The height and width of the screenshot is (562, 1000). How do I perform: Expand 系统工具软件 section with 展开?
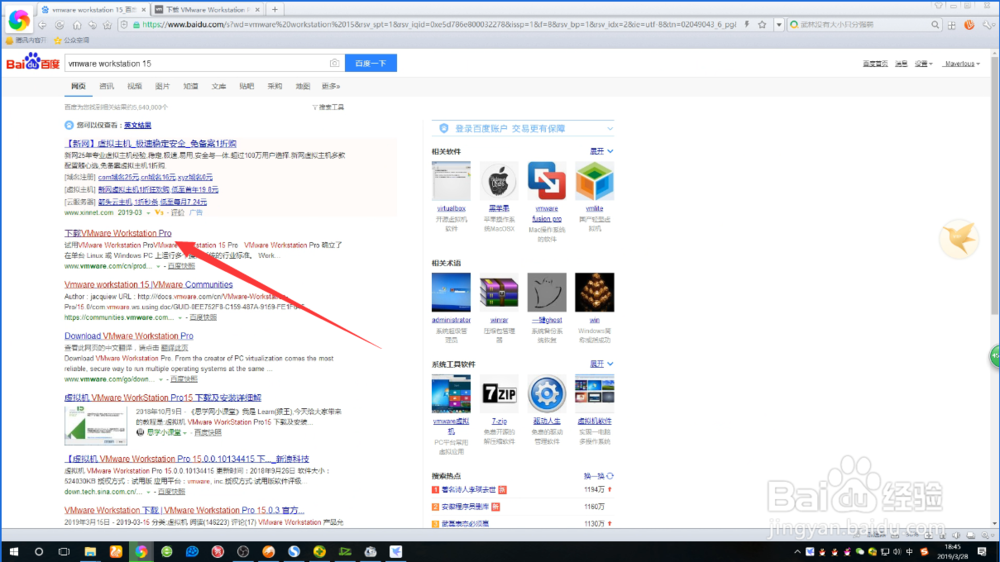click(601, 364)
